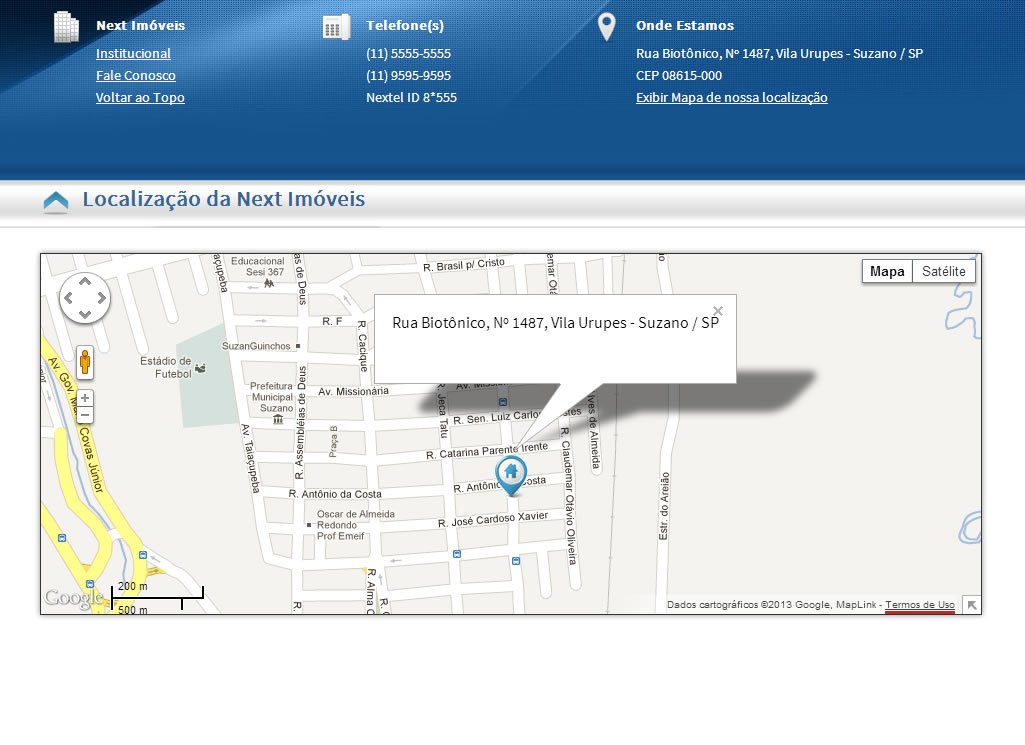Select the Street View pegman icon
This screenshot has width=1025, height=745.
[x=85, y=362]
